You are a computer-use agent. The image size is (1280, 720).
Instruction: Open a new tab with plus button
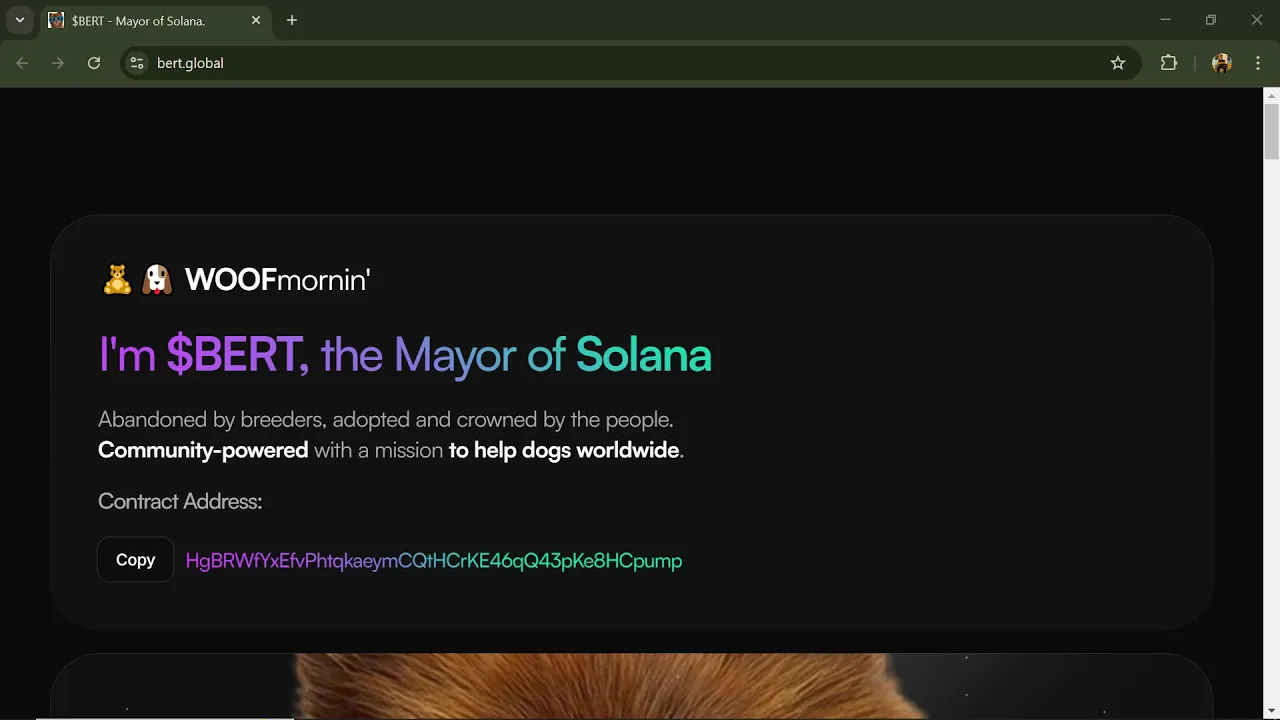click(292, 20)
